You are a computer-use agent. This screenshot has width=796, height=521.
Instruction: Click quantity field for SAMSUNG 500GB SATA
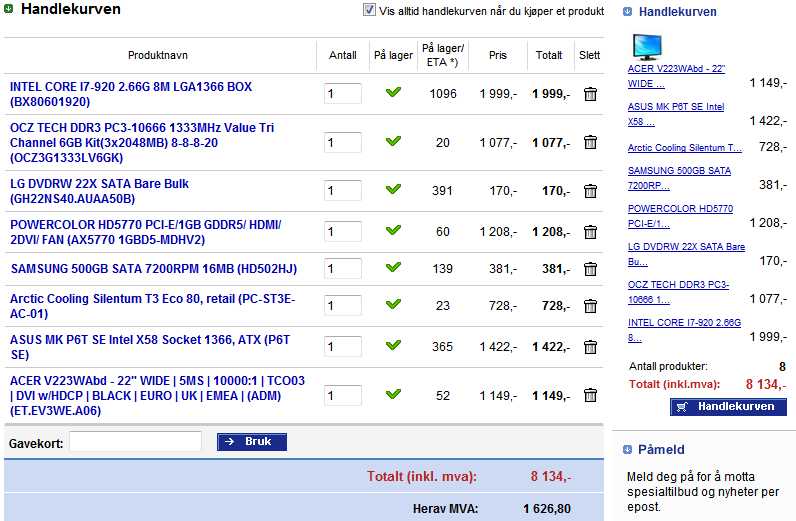point(343,268)
